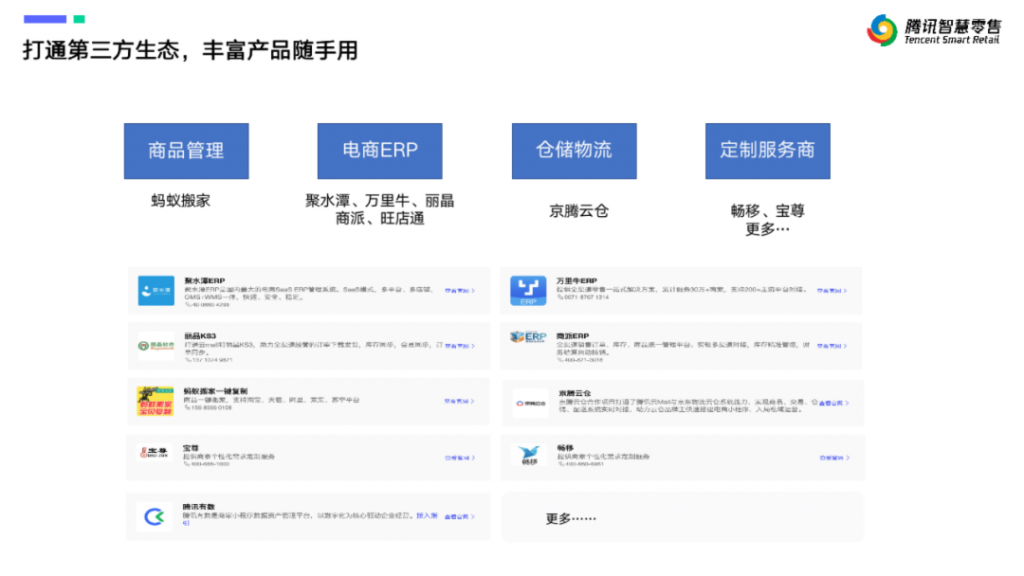This screenshot has height=576, width=1024.
Task: Click the 京腾云仓 card title text
Action: click(575, 393)
